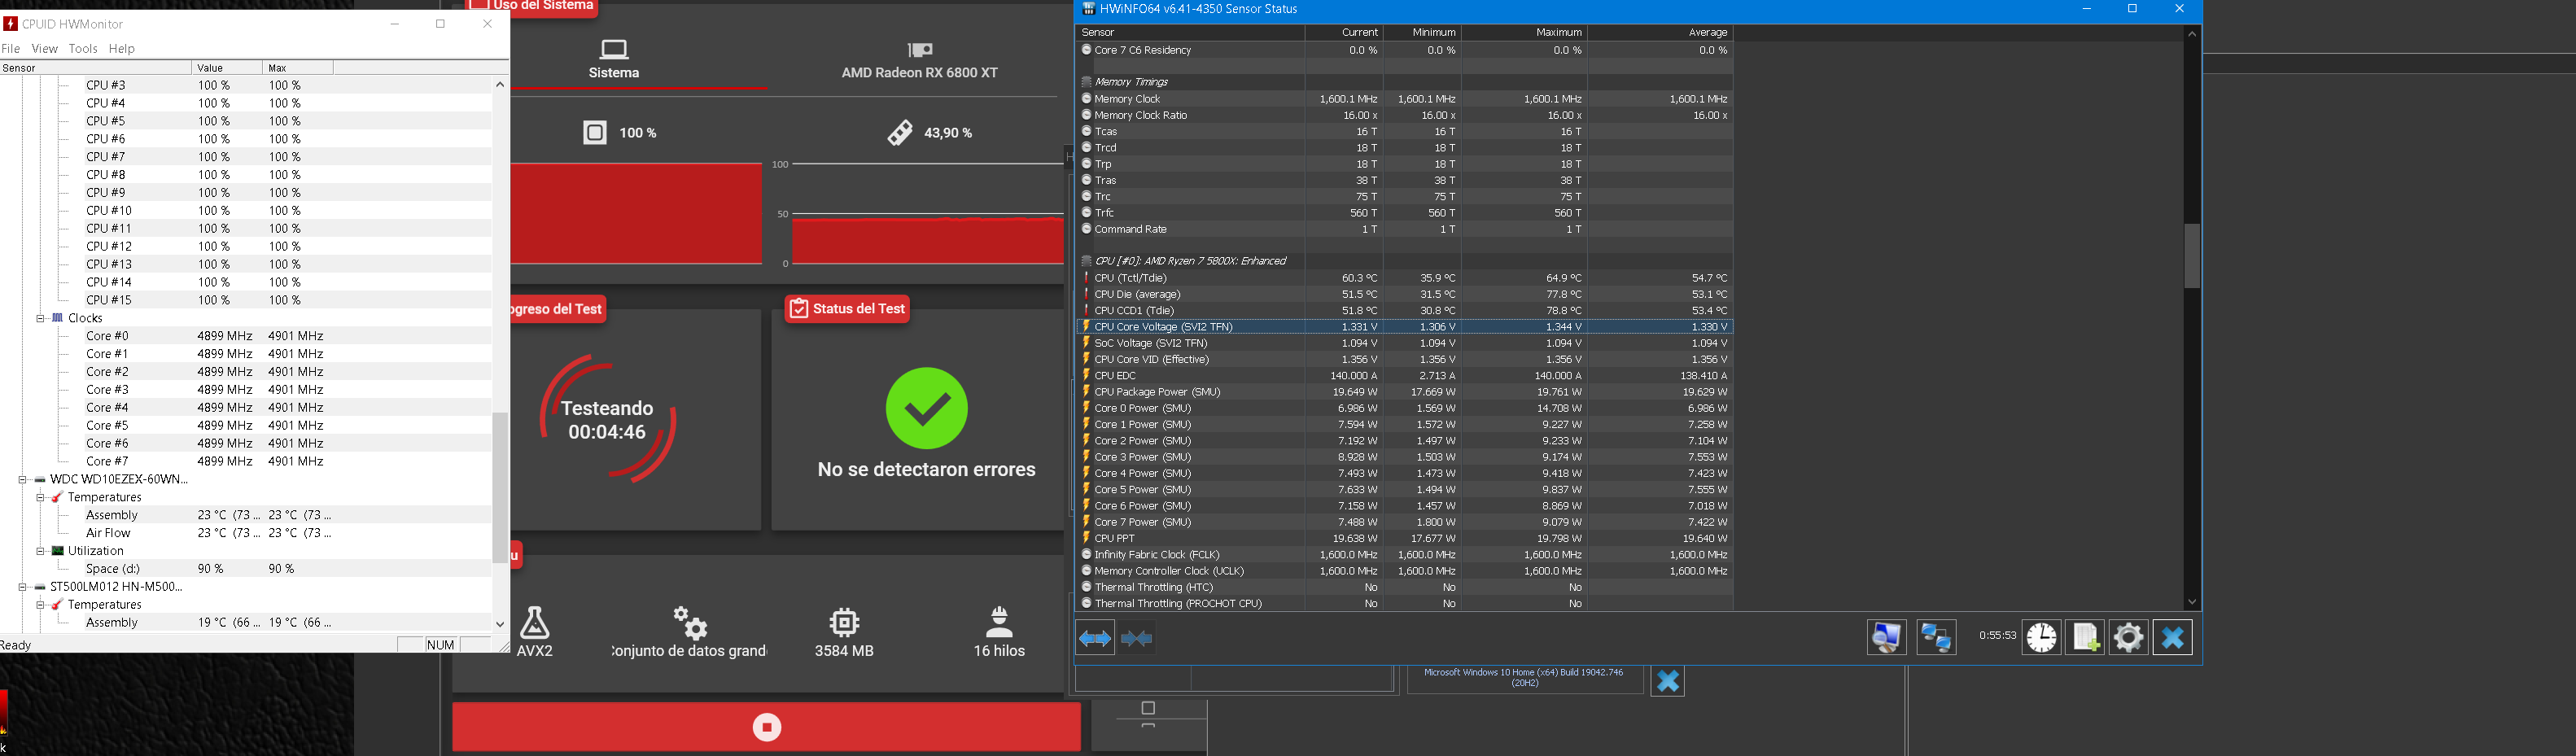This screenshot has height=756, width=2576.
Task: Click HWiNFO monitor with magnifier icon
Action: [1886, 637]
